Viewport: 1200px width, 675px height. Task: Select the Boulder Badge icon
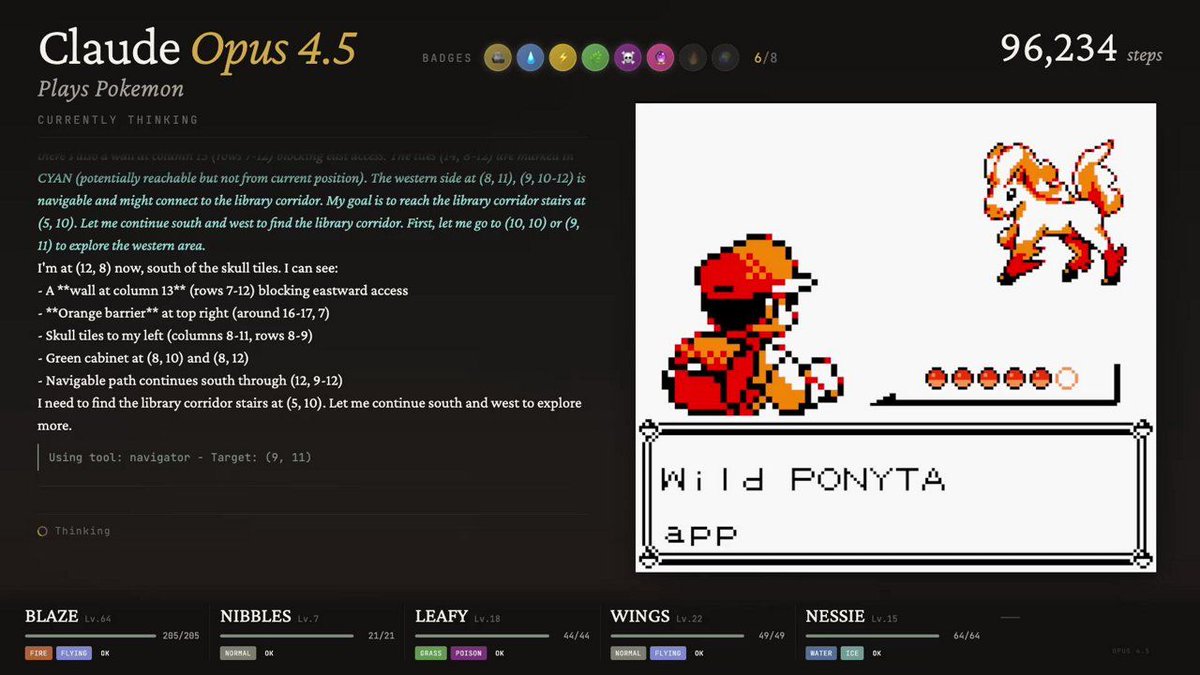(497, 57)
